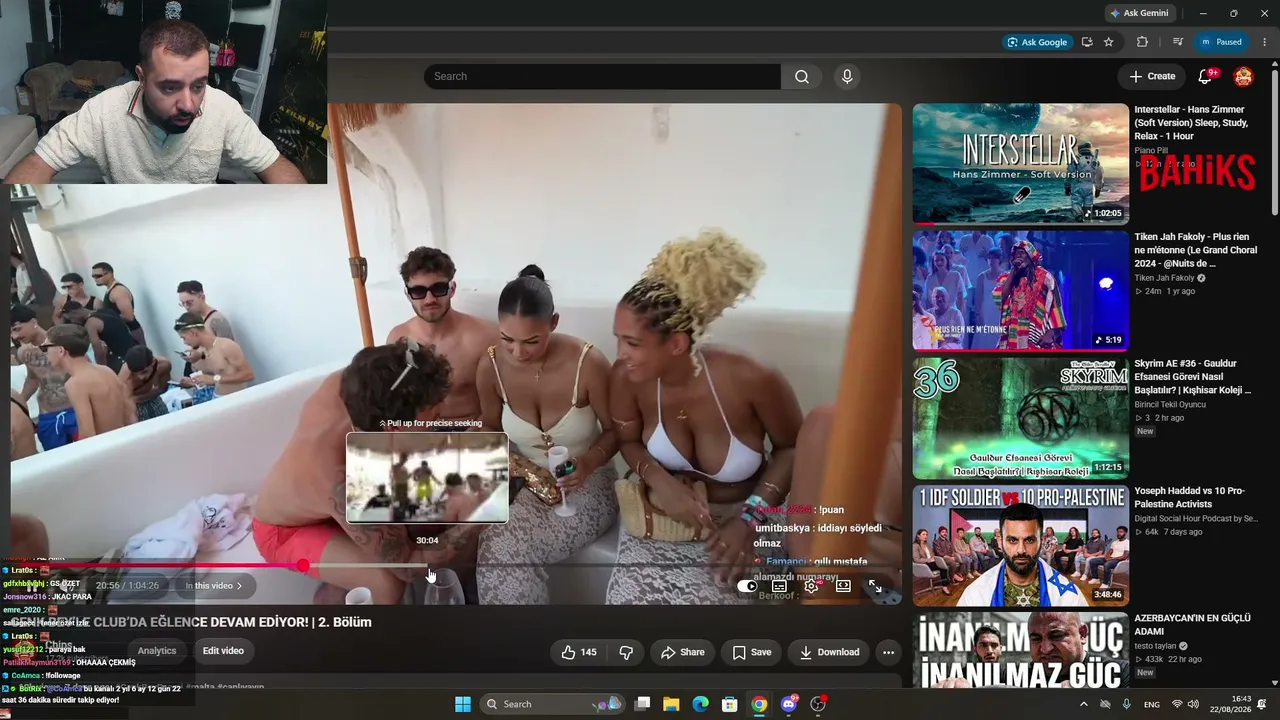The height and width of the screenshot is (720, 1280).
Task: Open the Windows Start menu
Action: (463, 704)
